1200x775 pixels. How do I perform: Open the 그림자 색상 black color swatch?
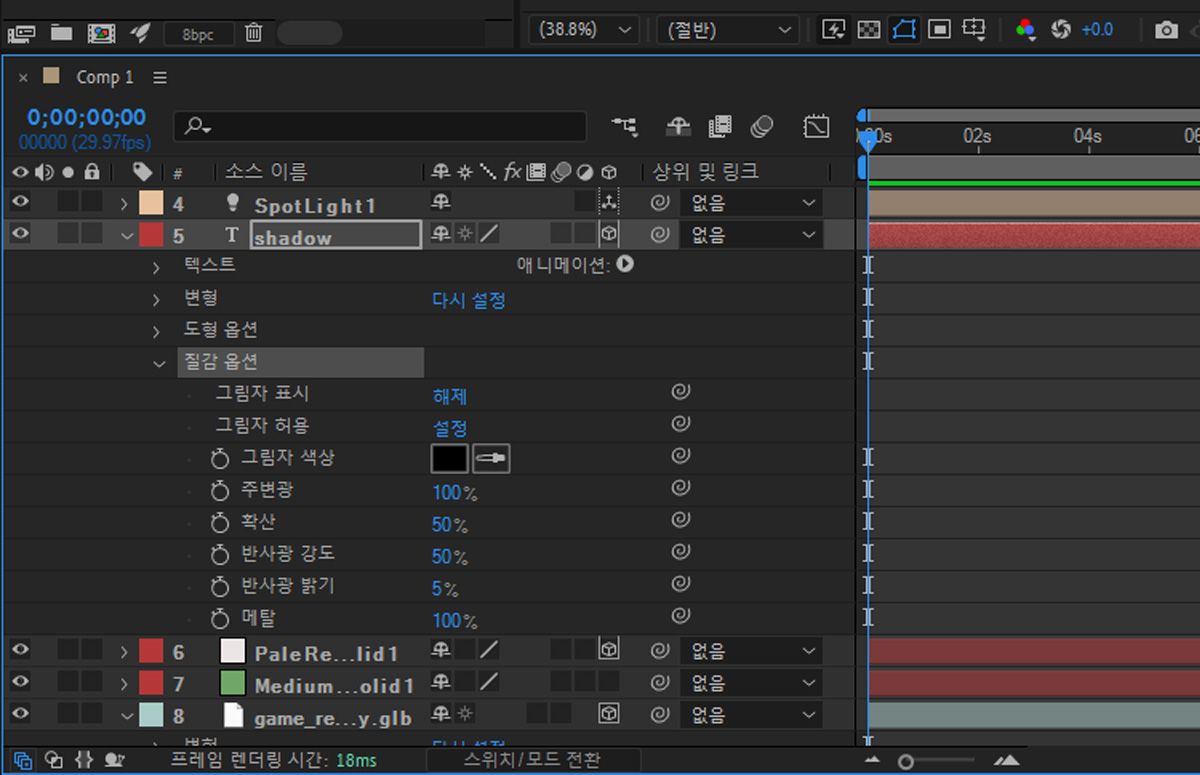pyautogui.click(x=449, y=459)
